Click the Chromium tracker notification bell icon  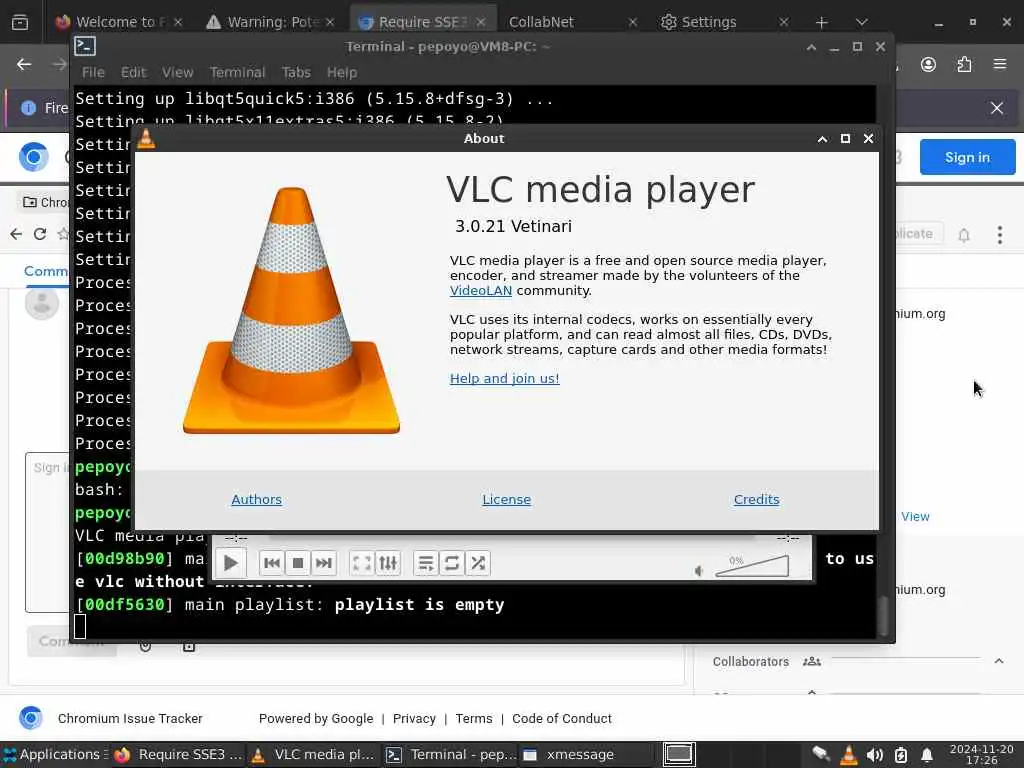pos(964,235)
